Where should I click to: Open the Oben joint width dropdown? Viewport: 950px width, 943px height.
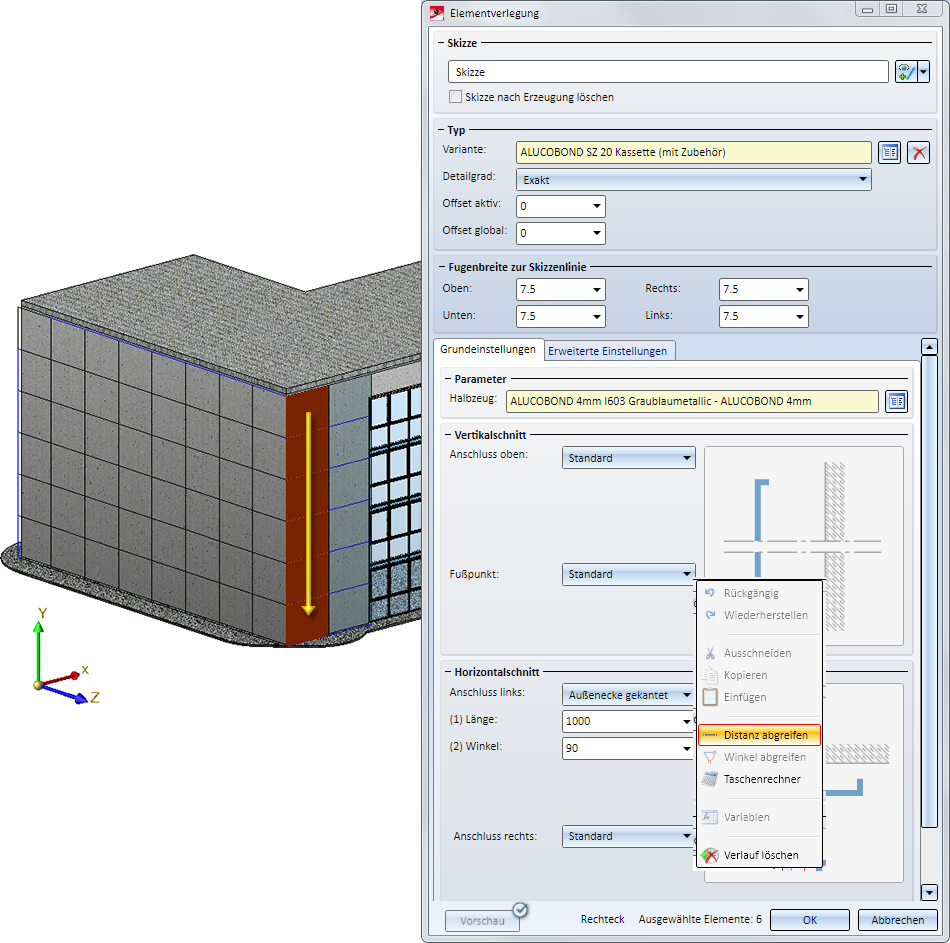(597, 290)
